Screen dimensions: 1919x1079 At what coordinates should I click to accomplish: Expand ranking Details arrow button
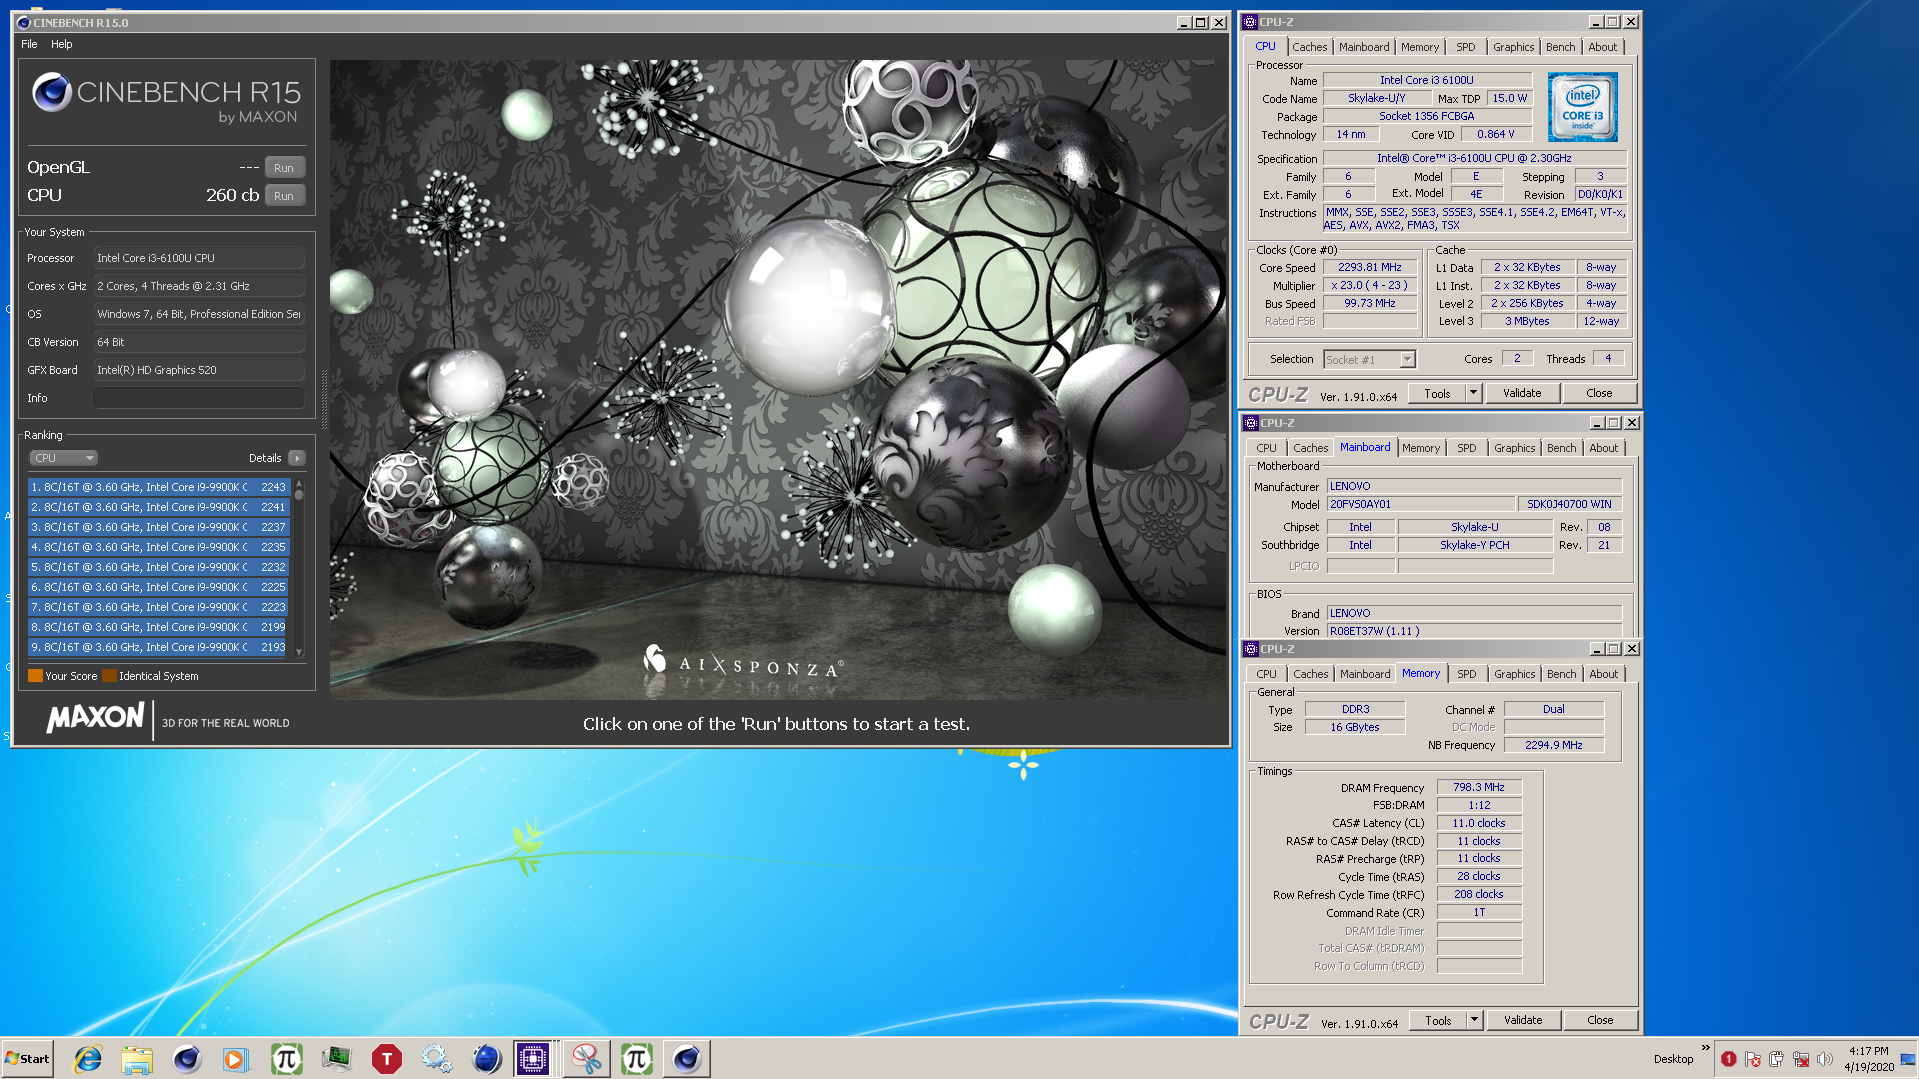point(297,458)
